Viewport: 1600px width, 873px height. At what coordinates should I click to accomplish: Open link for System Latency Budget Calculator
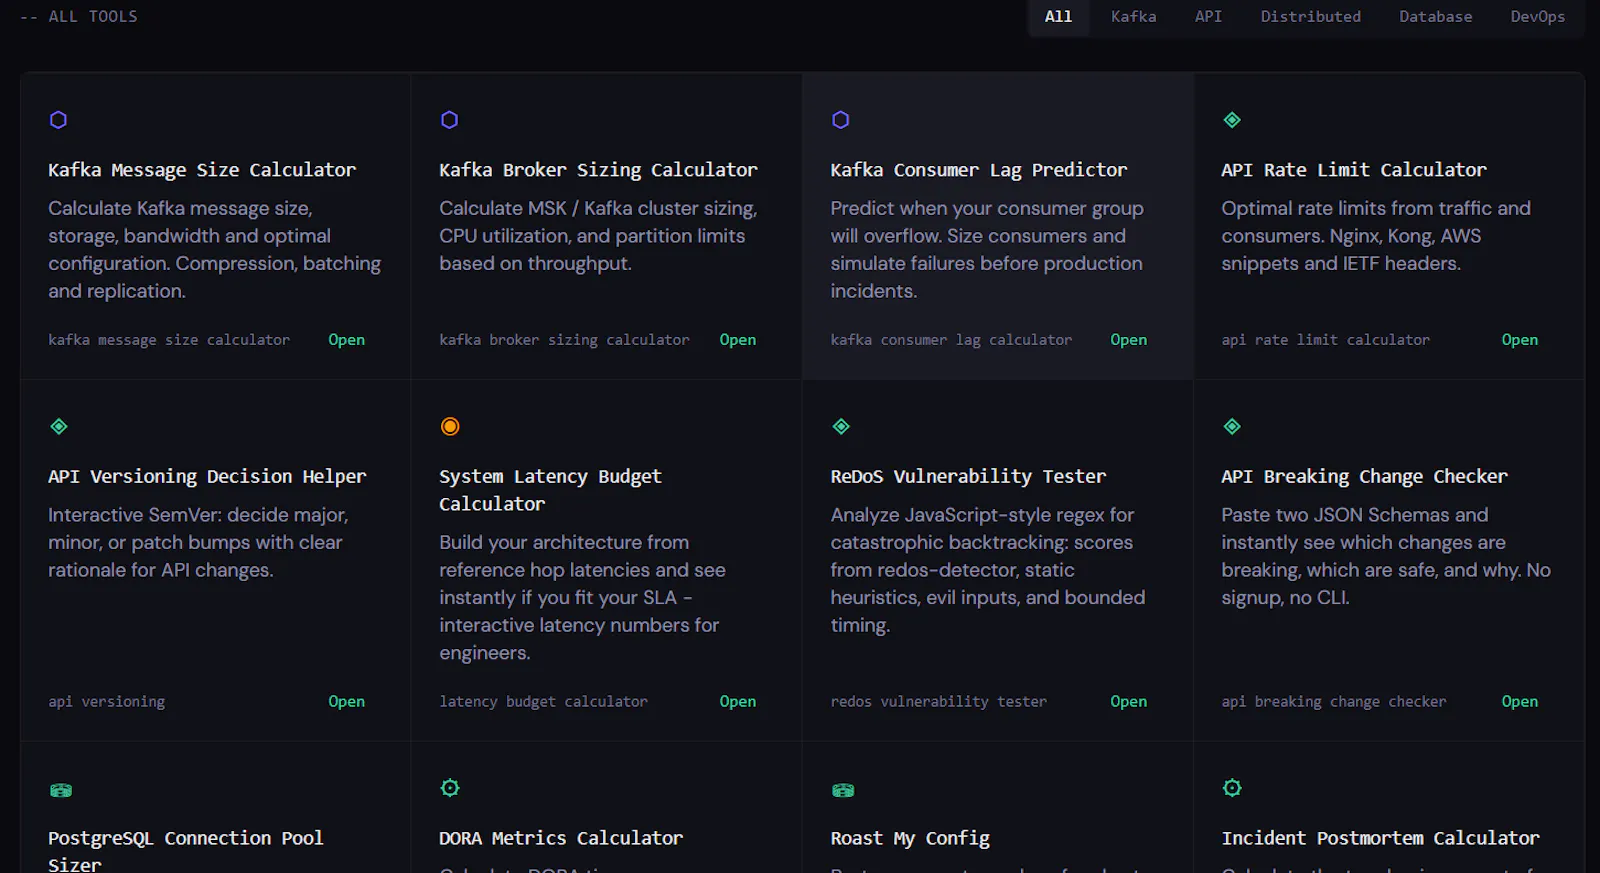(x=737, y=702)
